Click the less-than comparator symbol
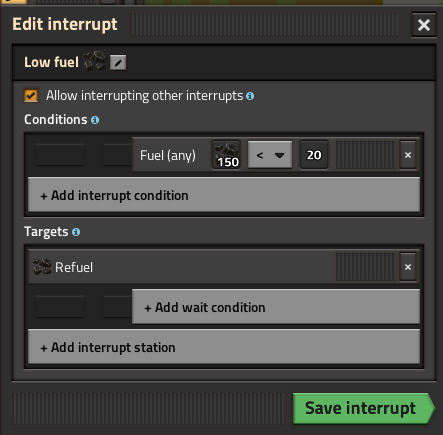443x435 pixels. [x=260, y=155]
